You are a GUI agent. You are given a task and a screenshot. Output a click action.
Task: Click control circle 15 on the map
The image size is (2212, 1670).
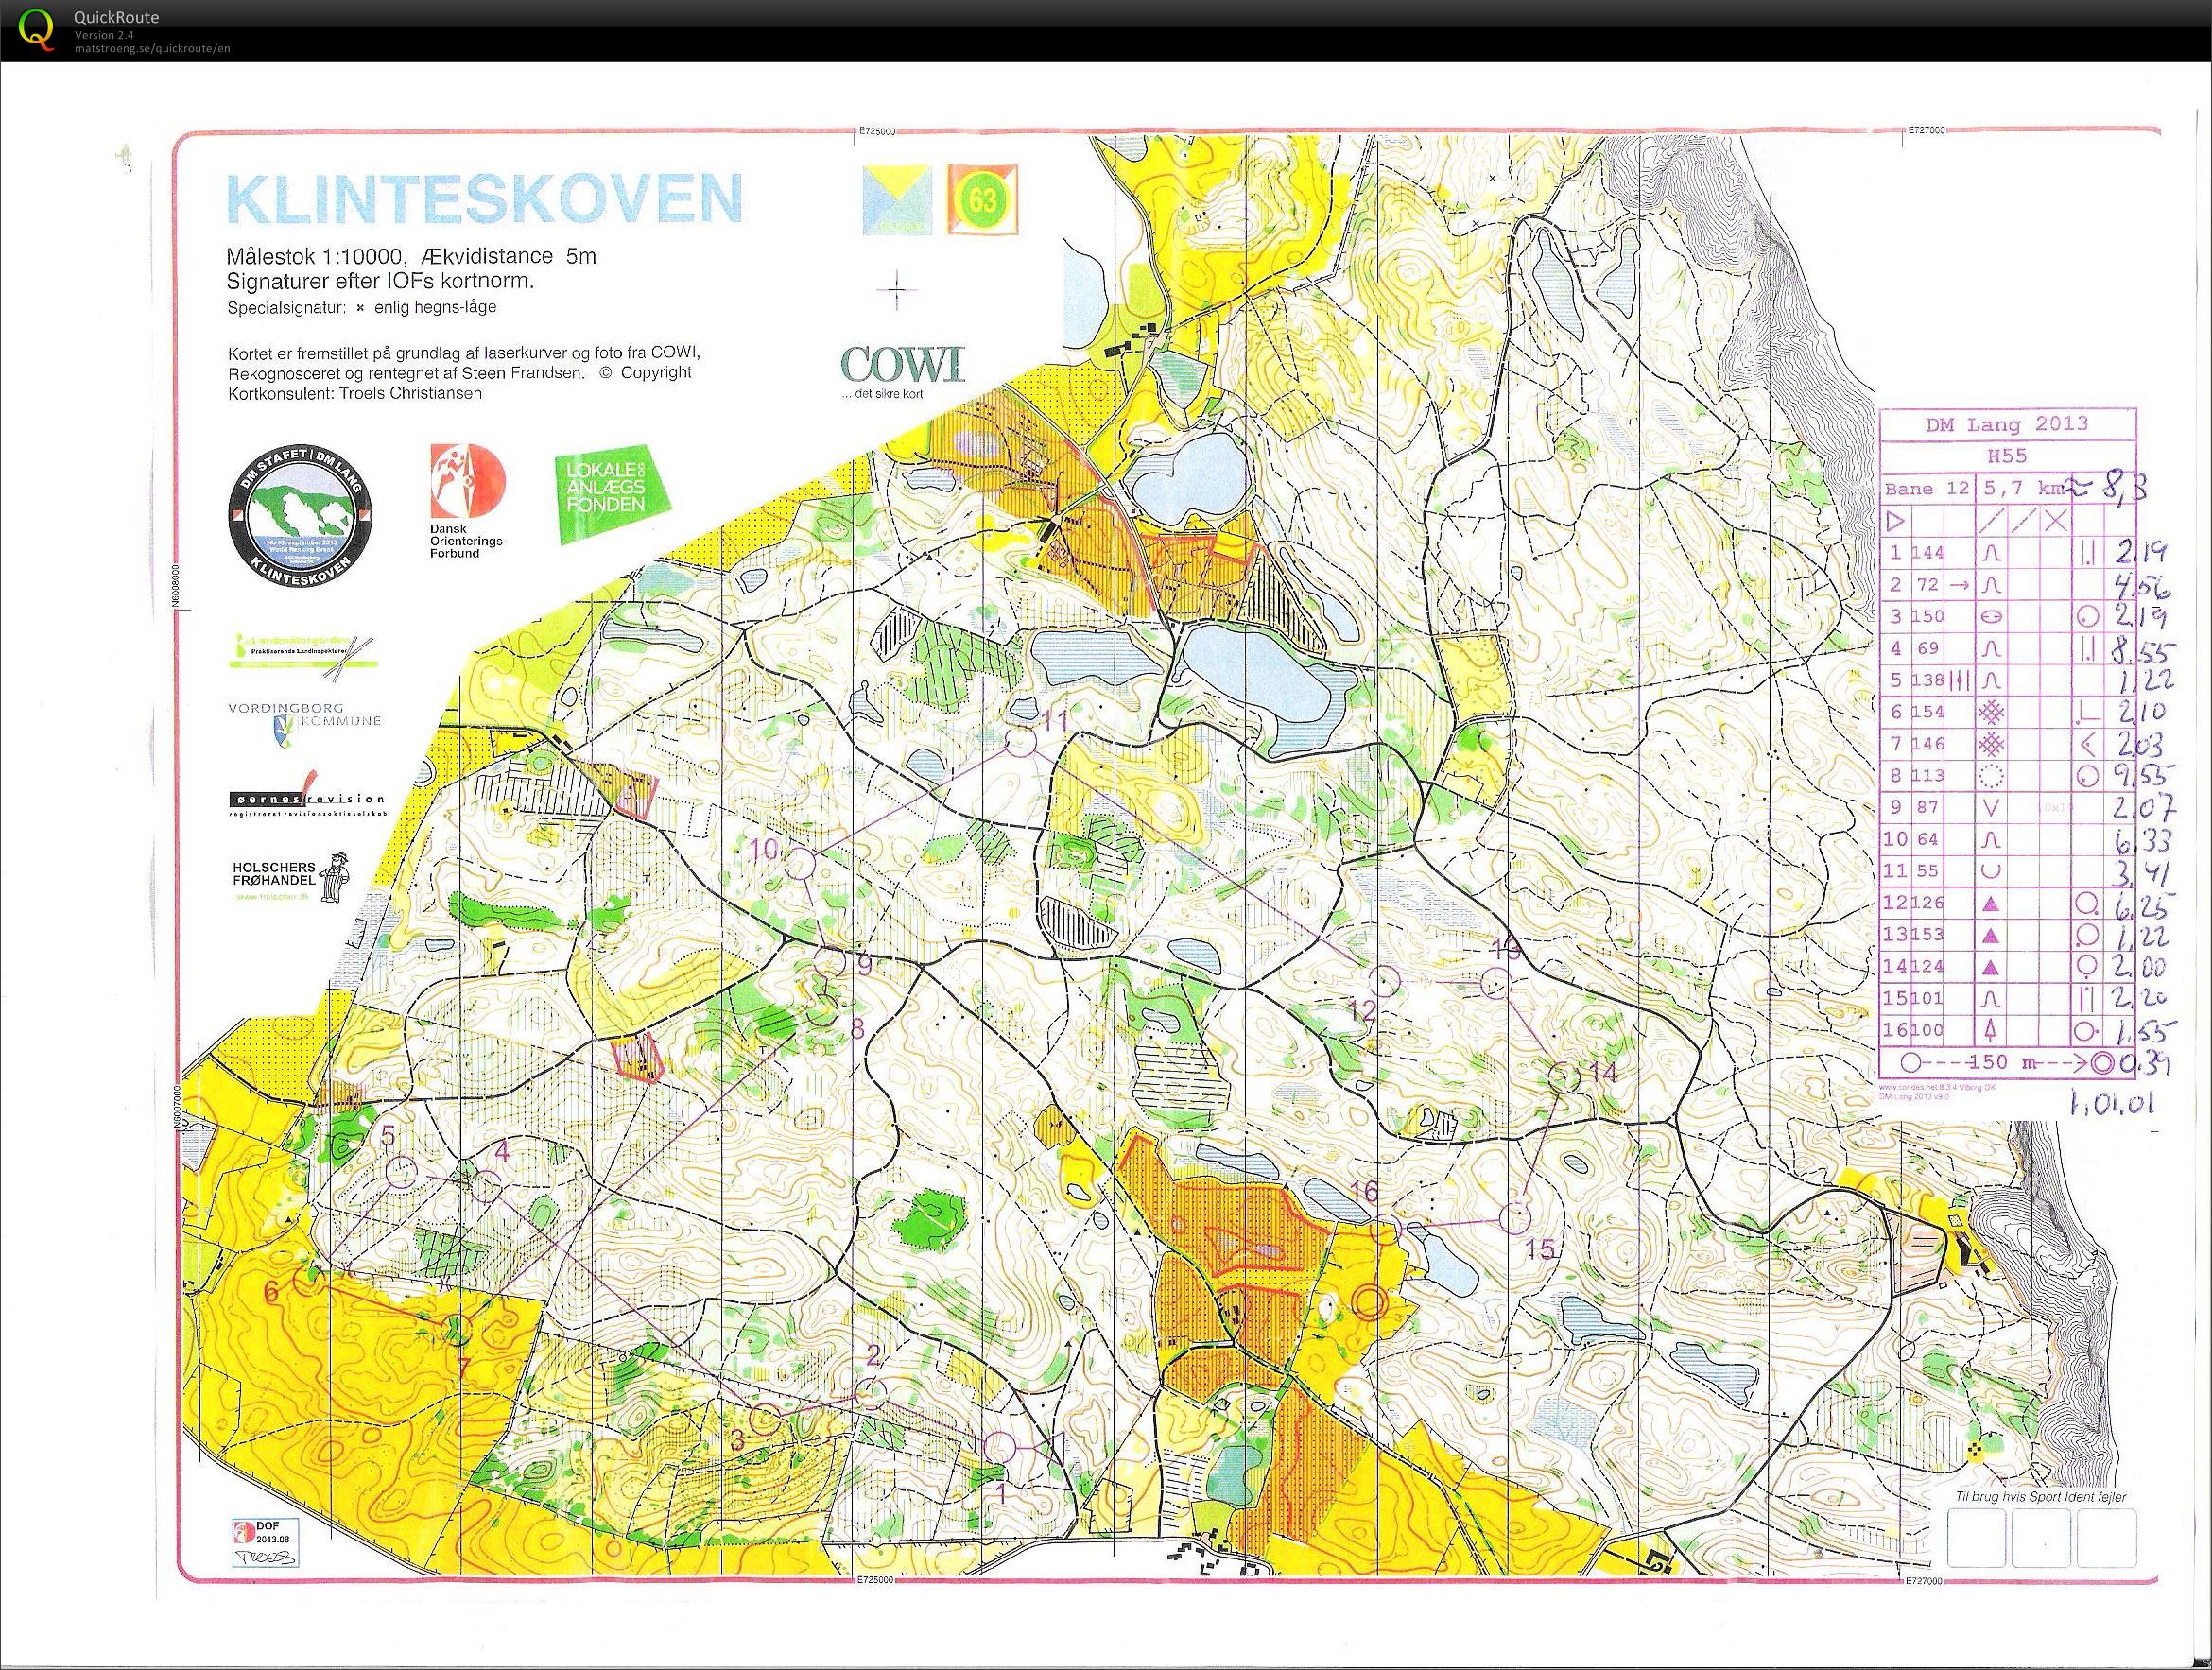pos(1516,1218)
